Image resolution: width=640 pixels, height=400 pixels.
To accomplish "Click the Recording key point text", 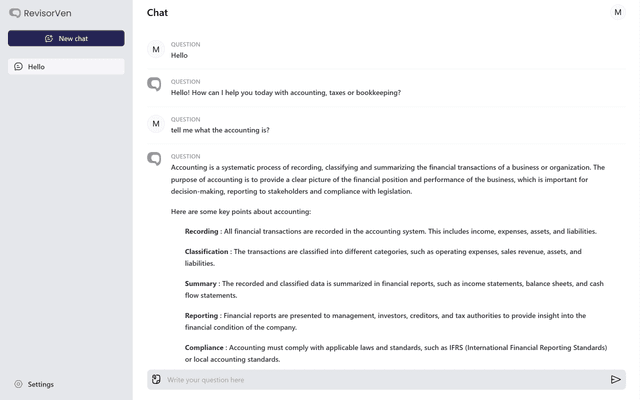I will 390,231.
